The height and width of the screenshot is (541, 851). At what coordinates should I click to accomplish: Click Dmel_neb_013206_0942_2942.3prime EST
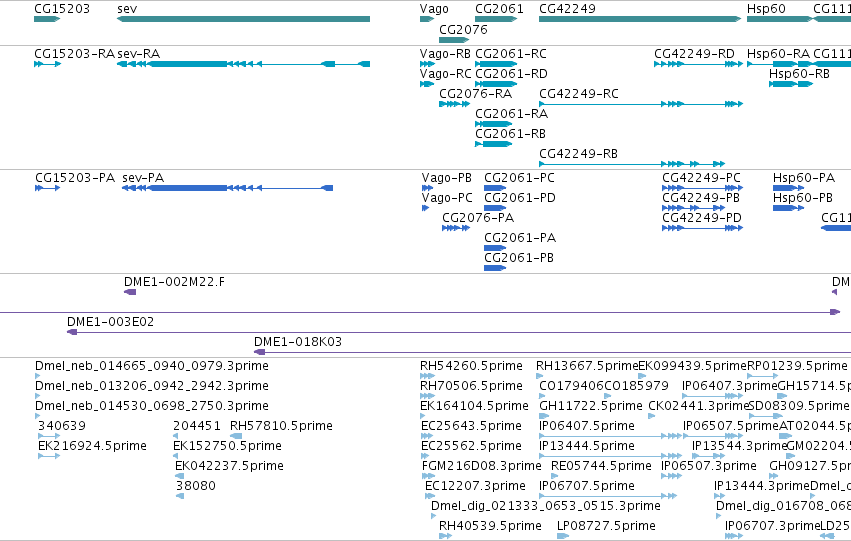(x=37, y=396)
